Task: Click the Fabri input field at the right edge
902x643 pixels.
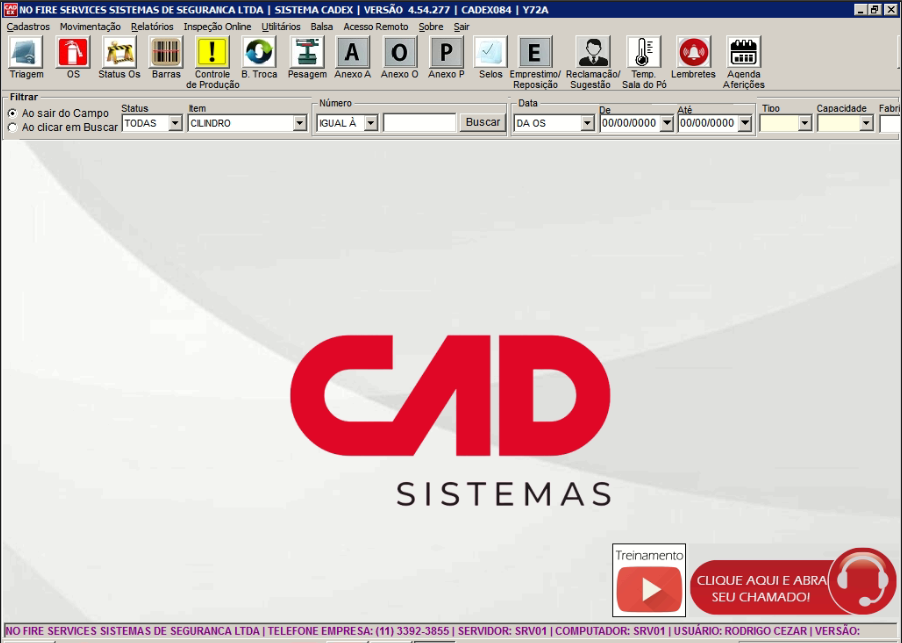Action: click(890, 124)
